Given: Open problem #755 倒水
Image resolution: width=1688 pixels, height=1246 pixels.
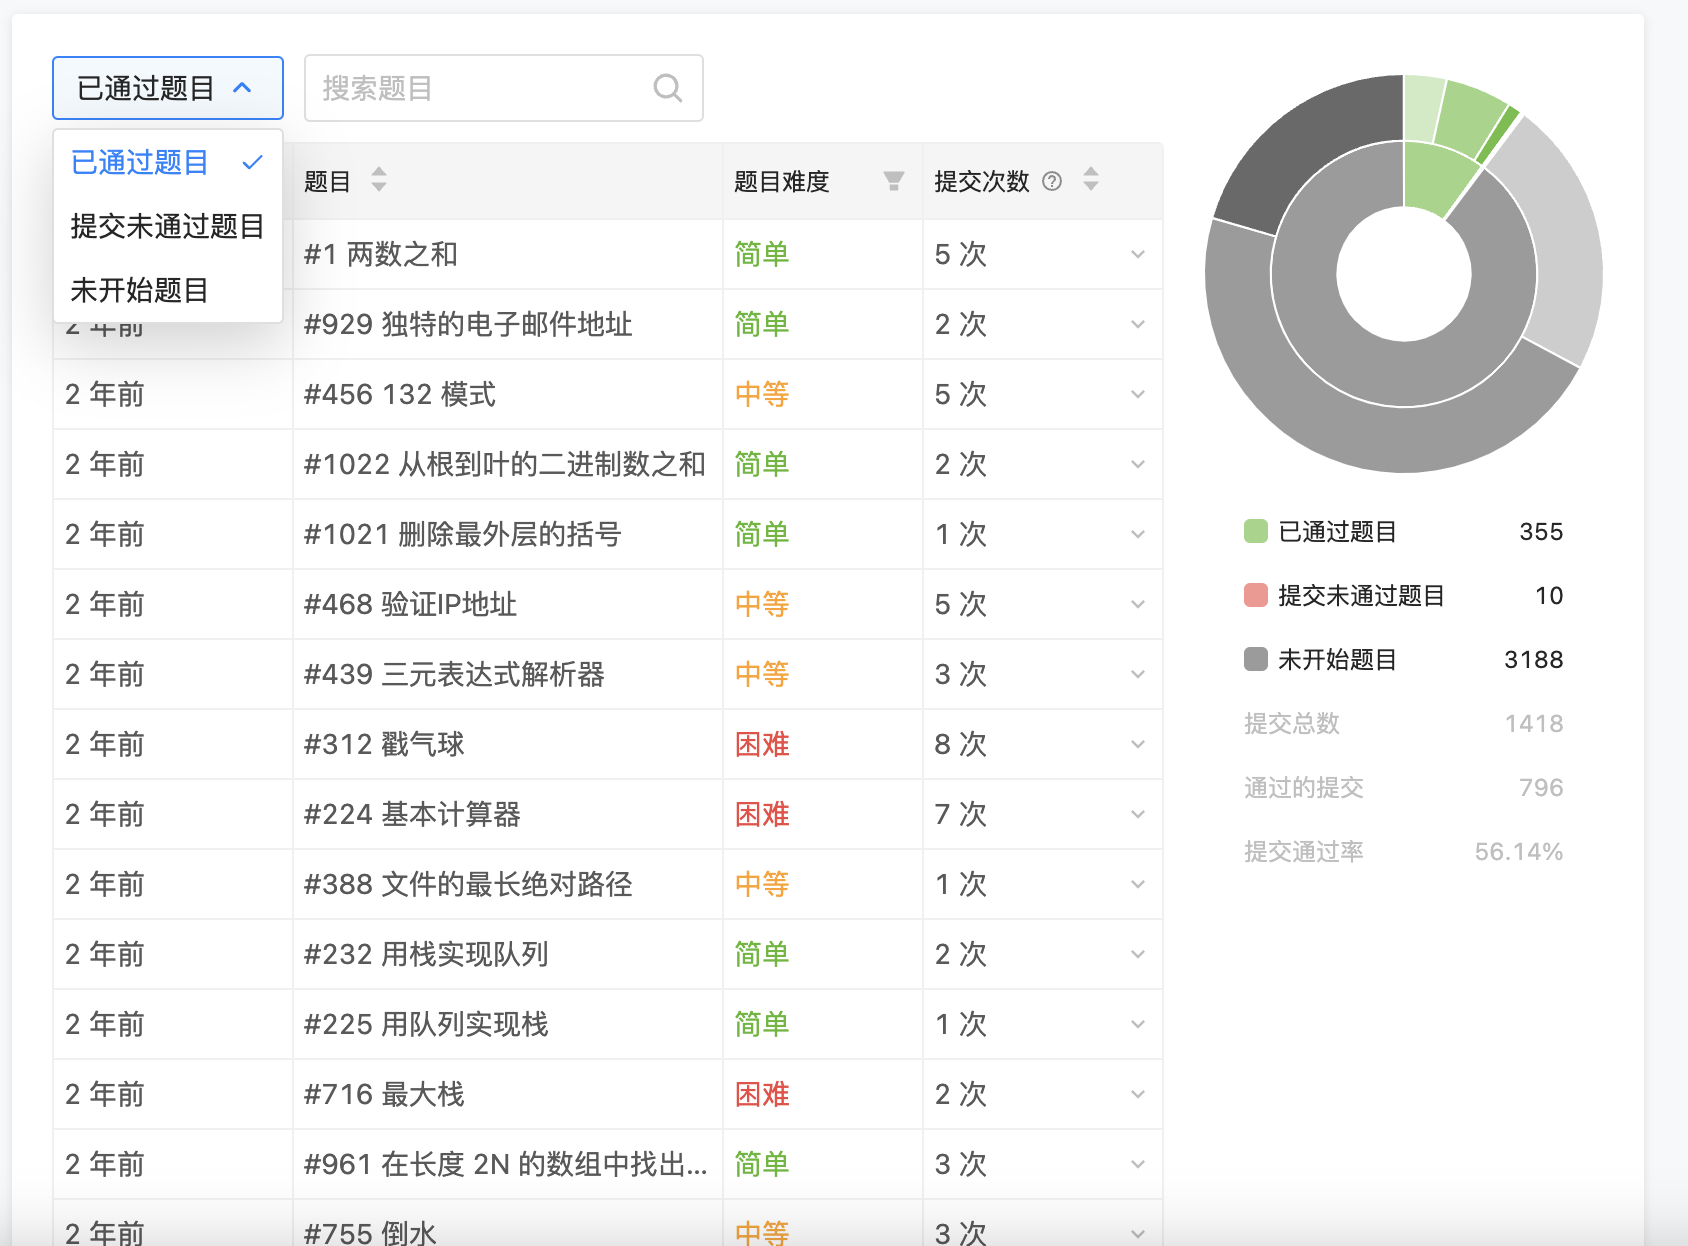Looking at the screenshot, I should pos(370,1232).
